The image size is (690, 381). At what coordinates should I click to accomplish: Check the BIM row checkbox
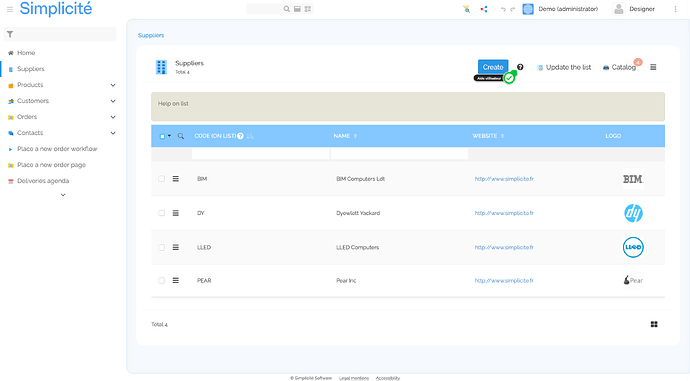[x=161, y=179]
